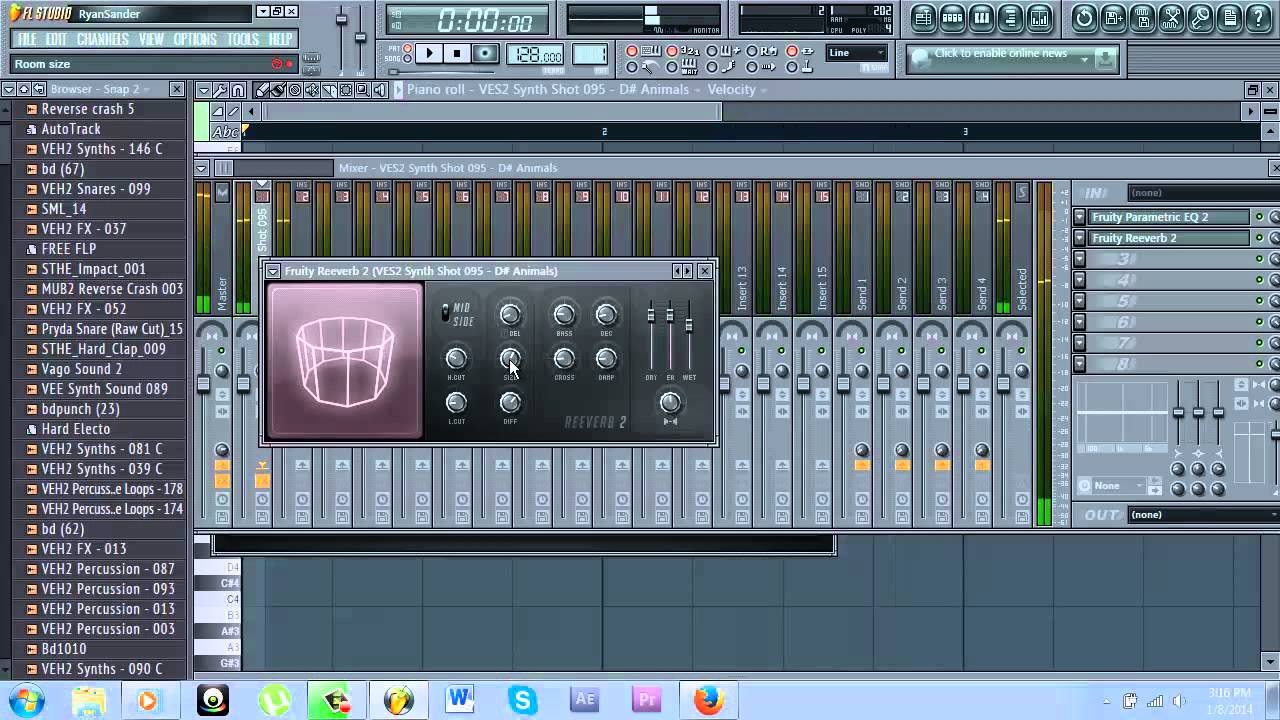
Task: Toggle effect slot 3 enable LED
Action: pyautogui.click(x=1259, y=259)
